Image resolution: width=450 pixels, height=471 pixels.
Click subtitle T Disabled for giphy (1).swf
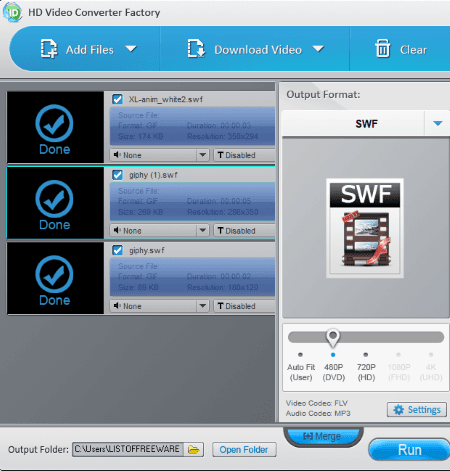[244, 230]
